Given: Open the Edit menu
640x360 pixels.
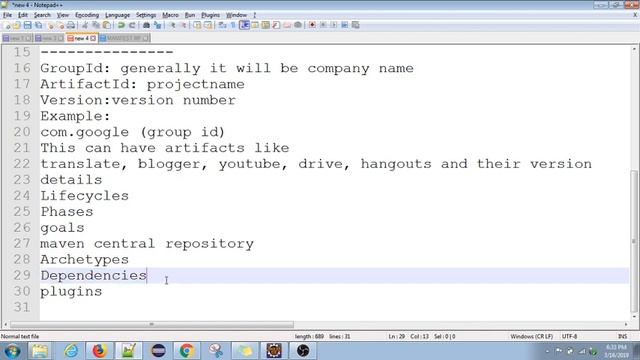Looking at the screenshot, I should pyautogui.click(x=23, y=15).
